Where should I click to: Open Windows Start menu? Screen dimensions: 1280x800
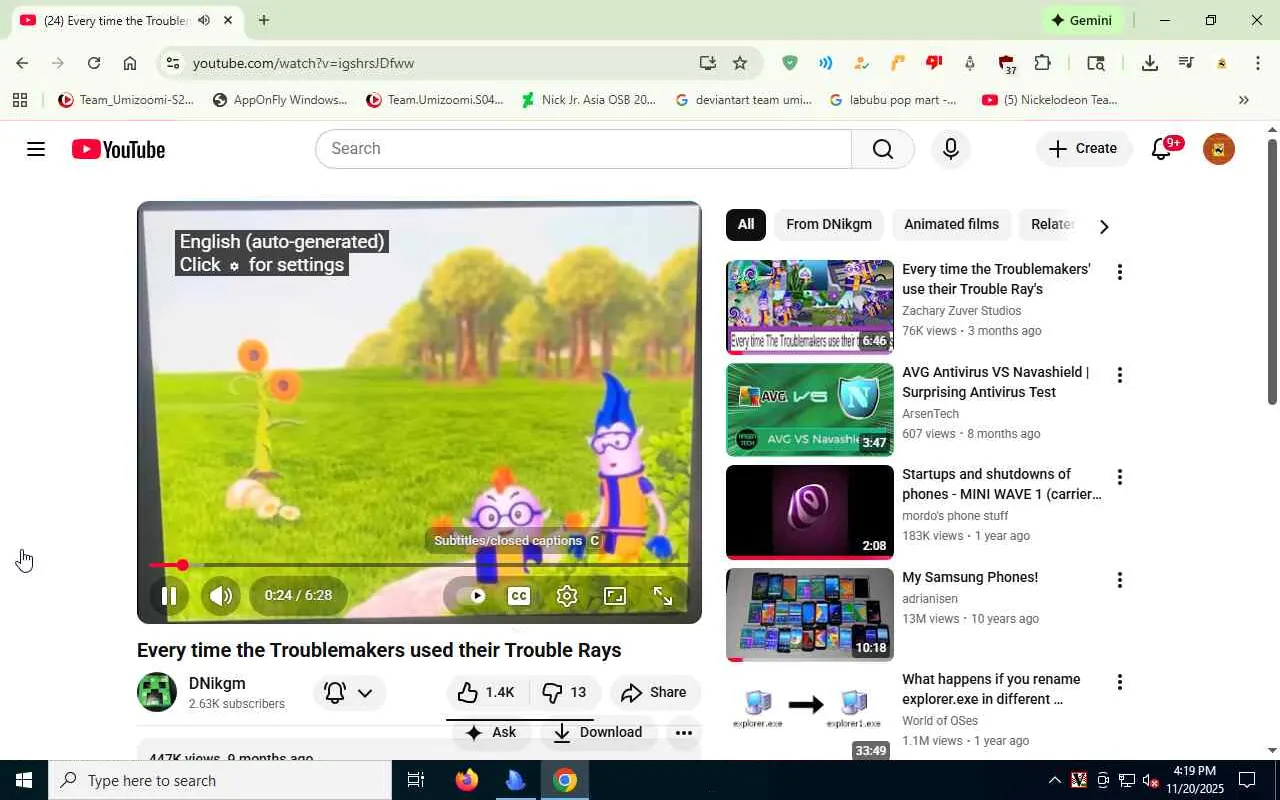pyautogui.click(x=24, y=780)
